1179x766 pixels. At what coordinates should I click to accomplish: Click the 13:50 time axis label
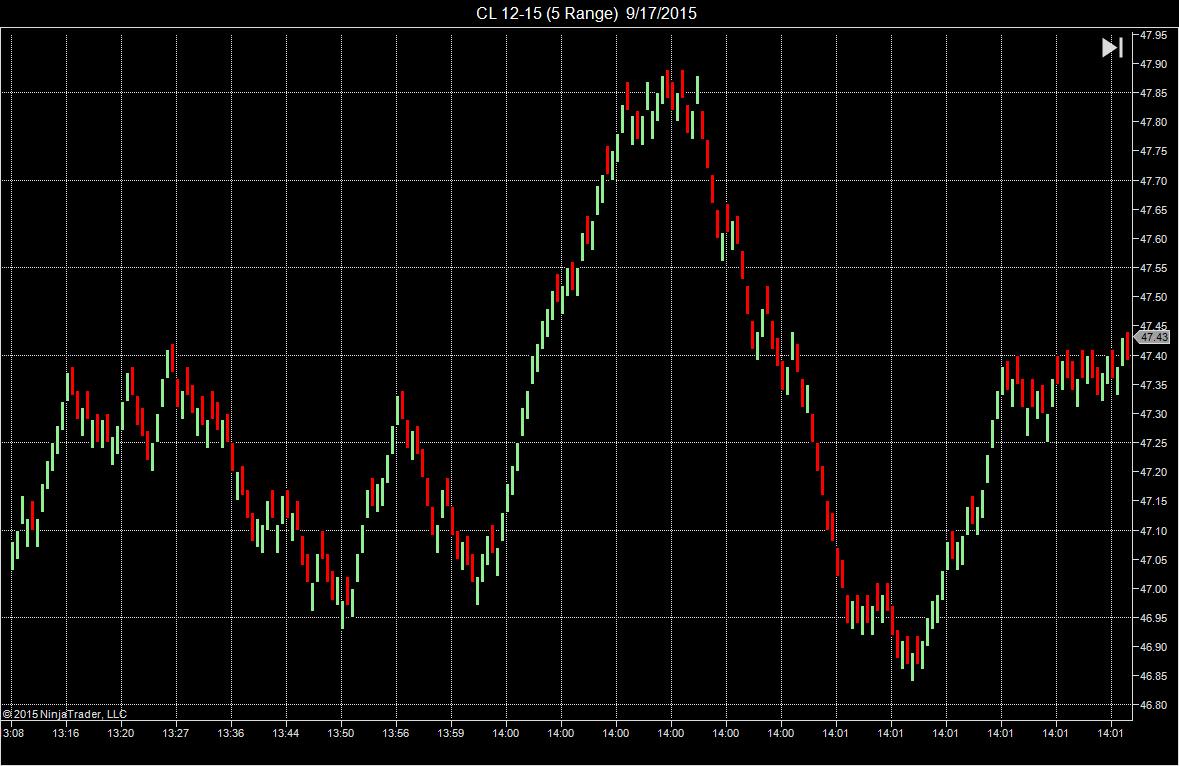pos(341,733)
